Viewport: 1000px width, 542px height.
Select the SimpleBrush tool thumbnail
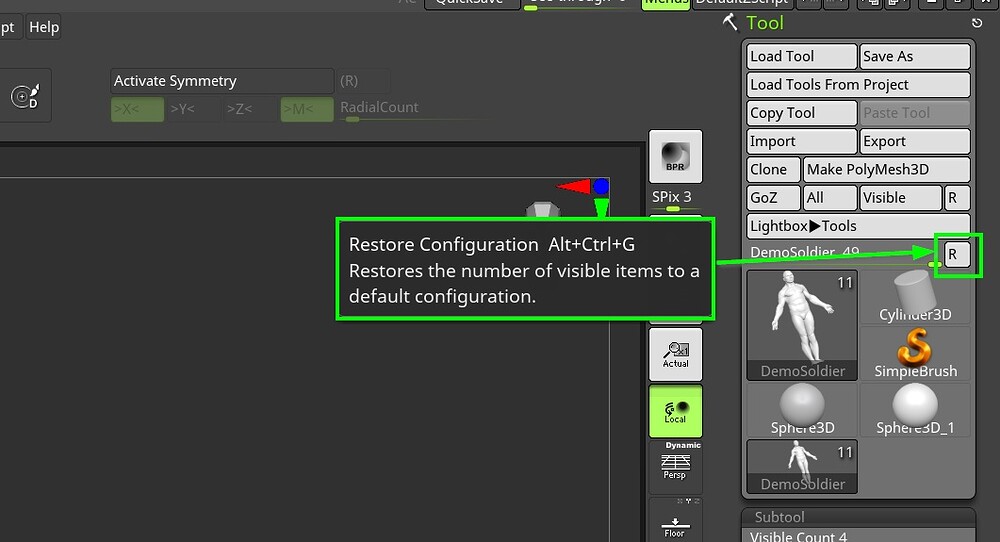tap(915, 353)
